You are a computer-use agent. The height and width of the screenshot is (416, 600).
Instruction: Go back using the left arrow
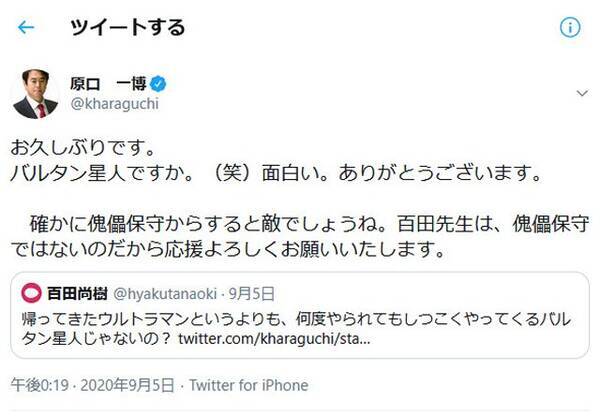[x=25, y=27]
